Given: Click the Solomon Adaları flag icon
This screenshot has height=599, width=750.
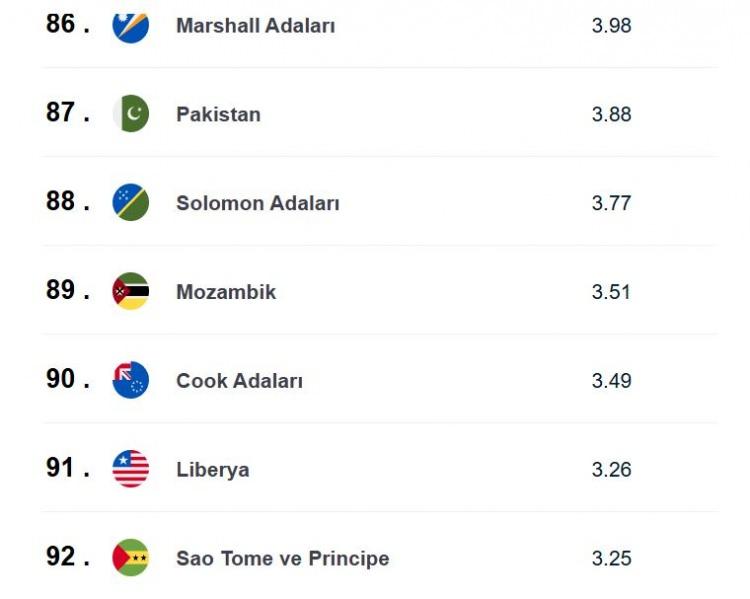Looking at the screenshot, I should pyautogui.click(x=131, y=202).
